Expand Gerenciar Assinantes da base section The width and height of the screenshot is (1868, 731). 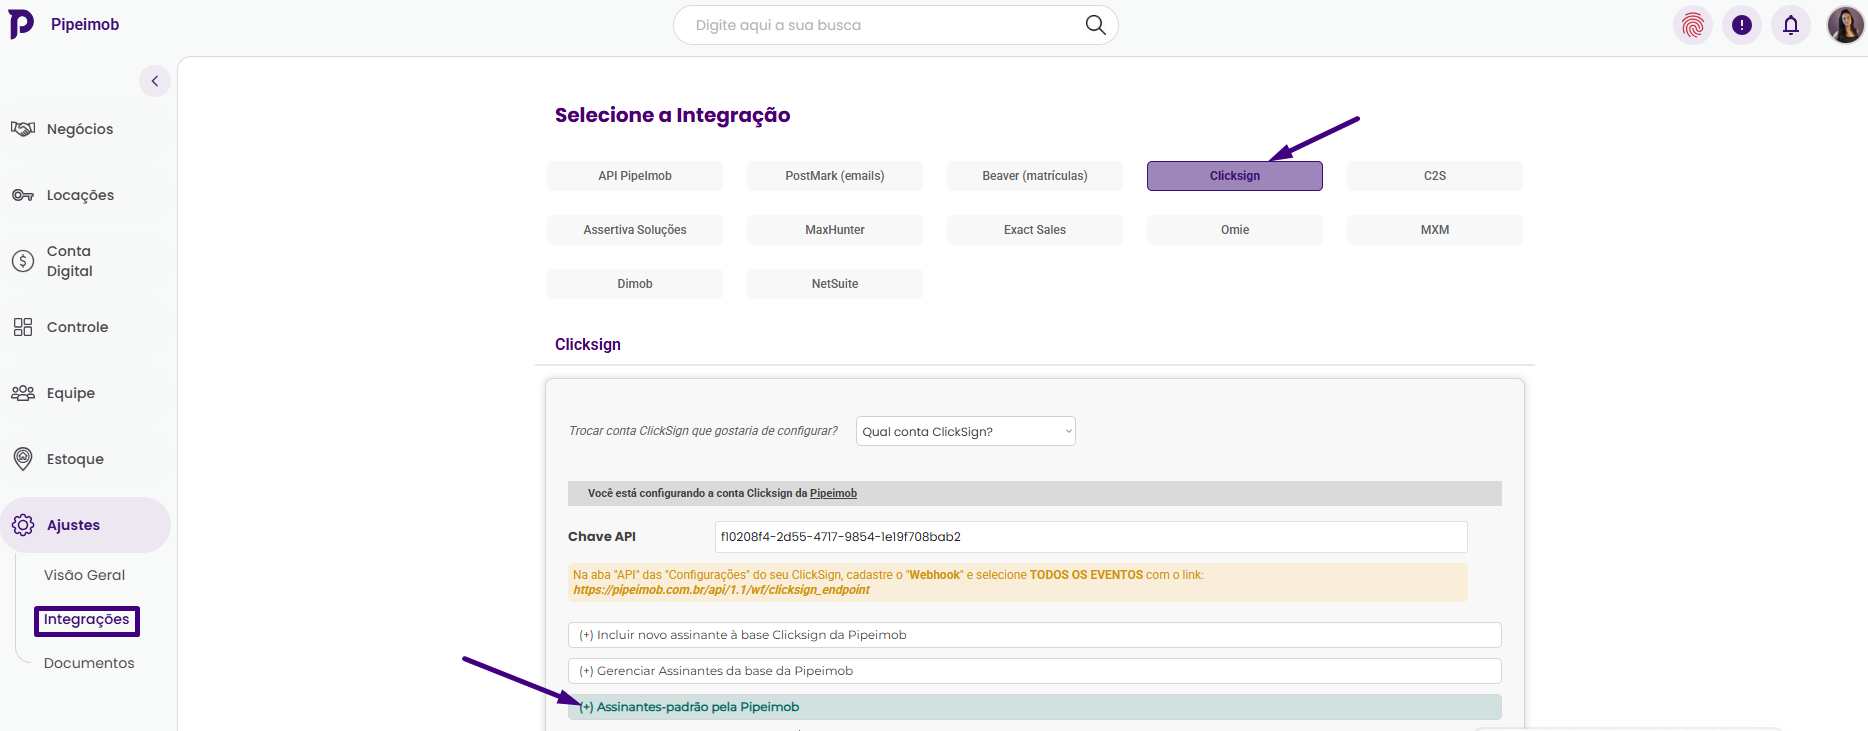1034,671
